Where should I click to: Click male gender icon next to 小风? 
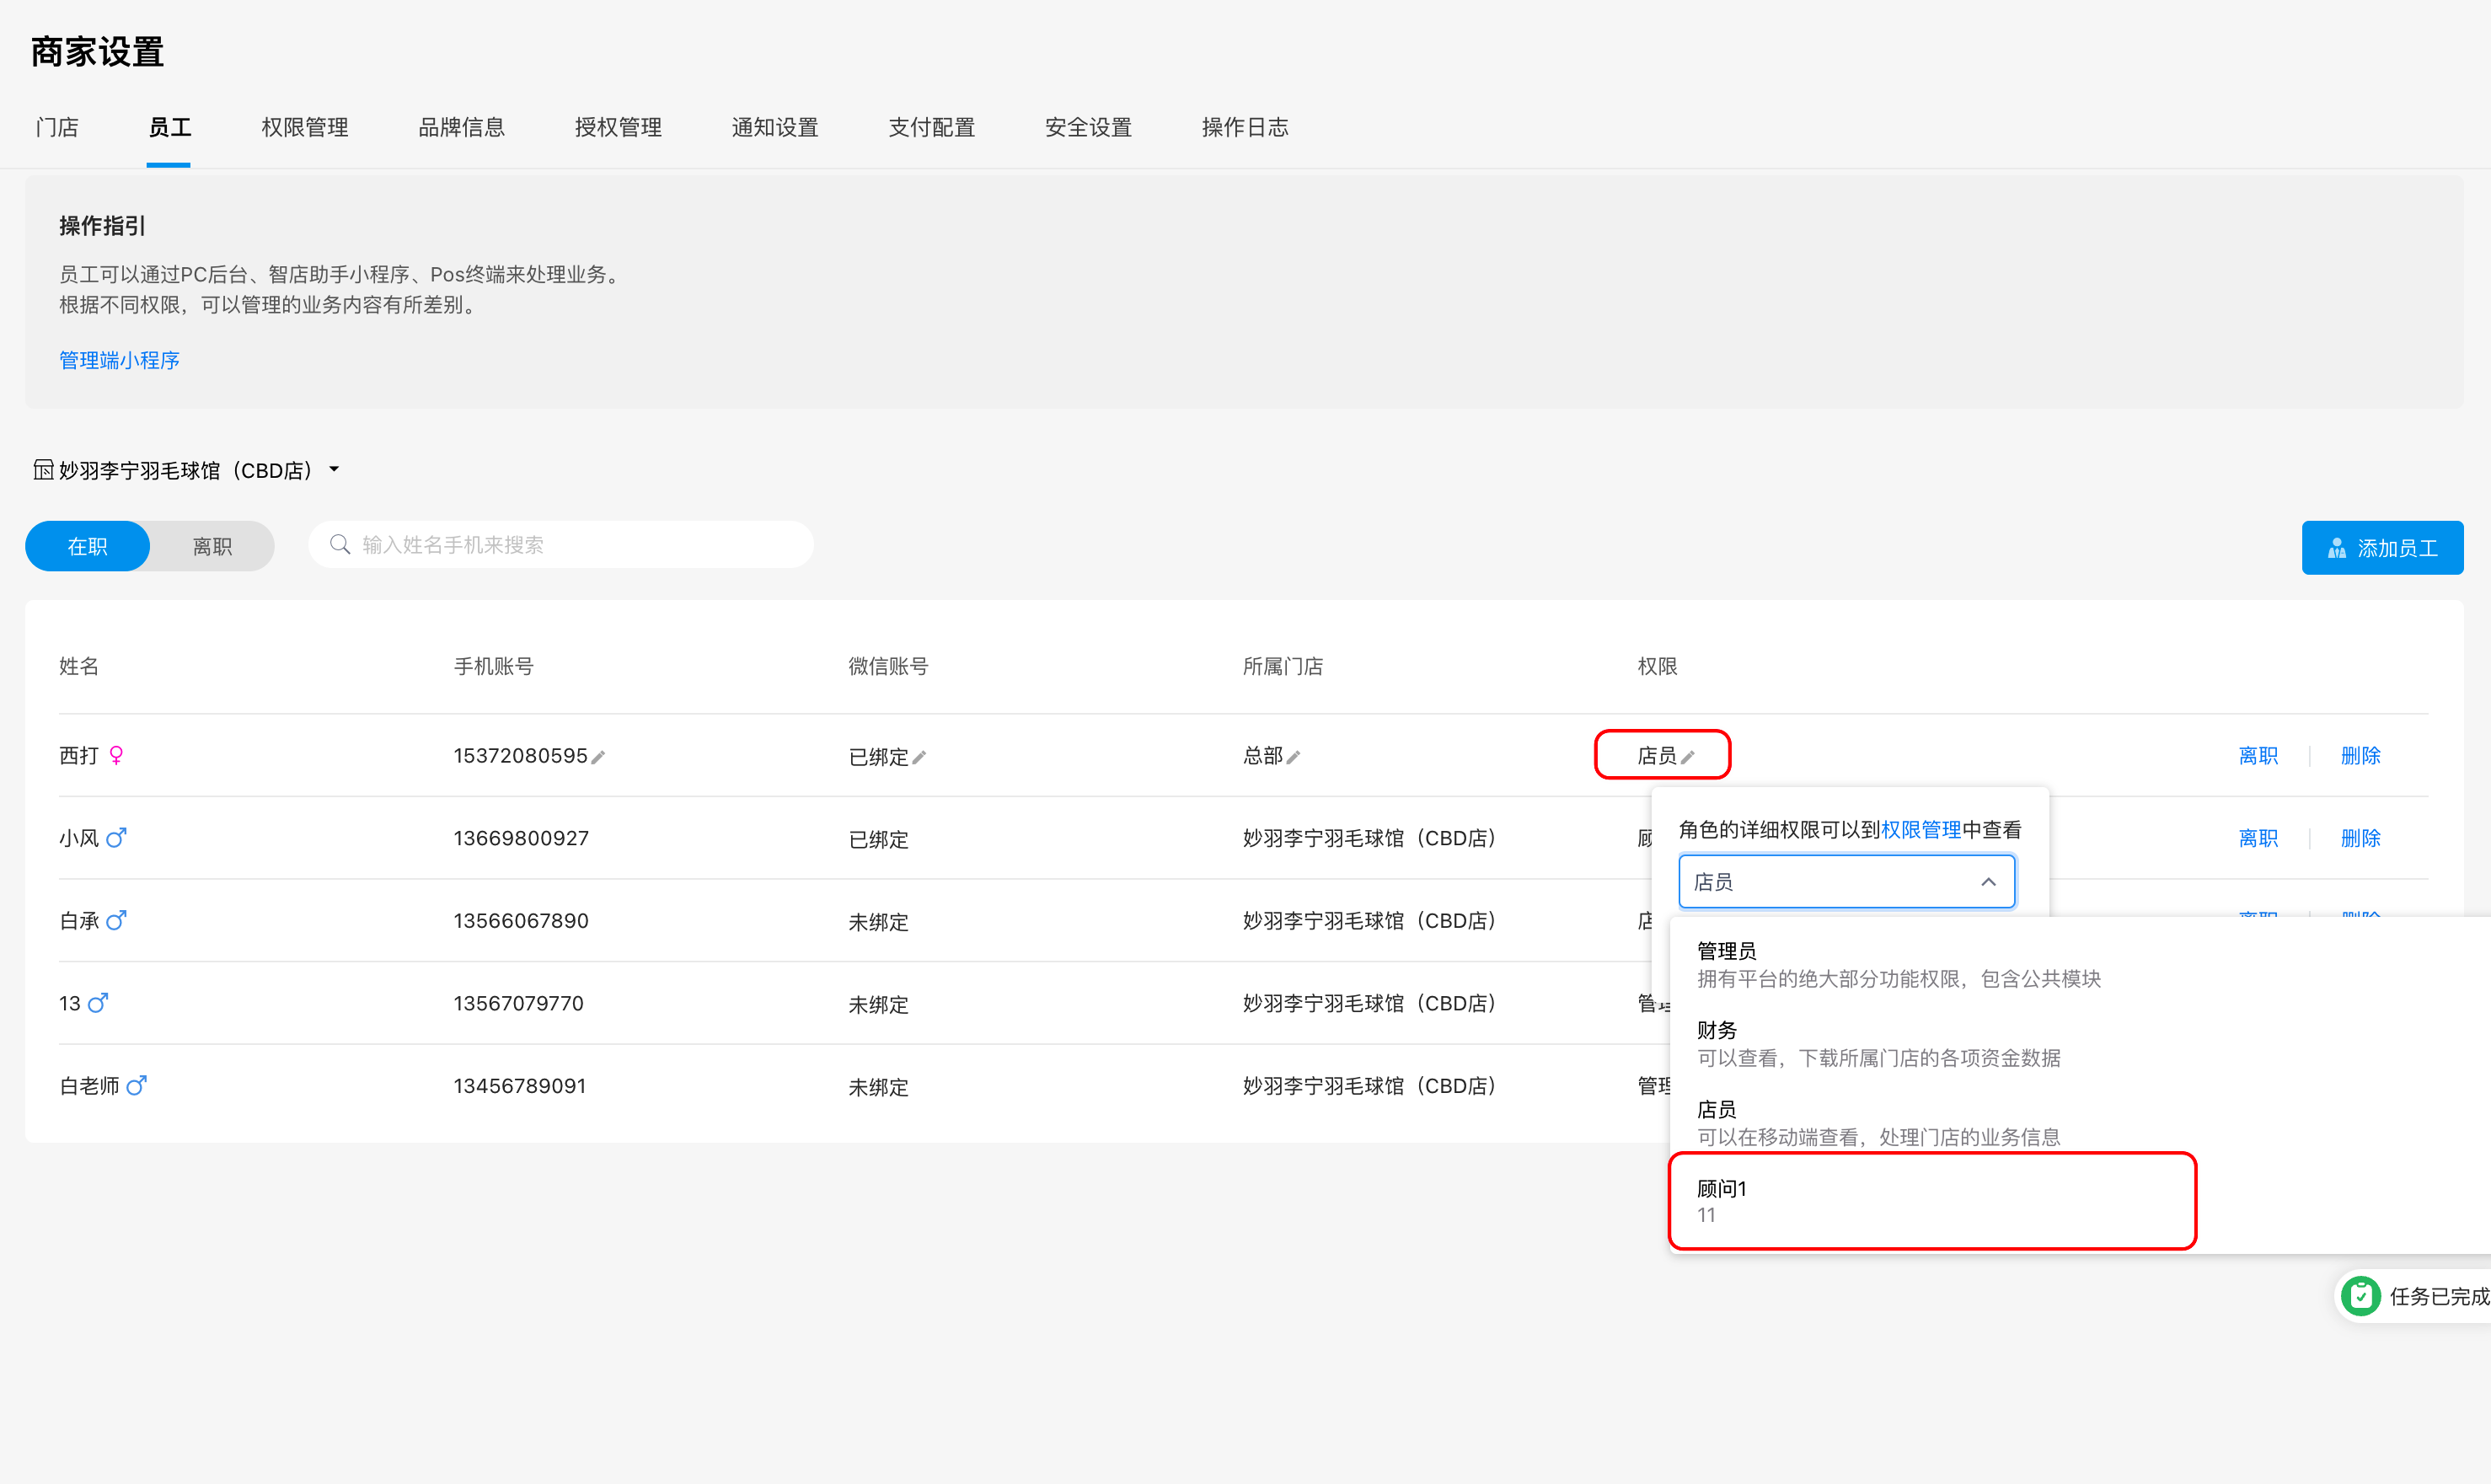tap(116, 837)
